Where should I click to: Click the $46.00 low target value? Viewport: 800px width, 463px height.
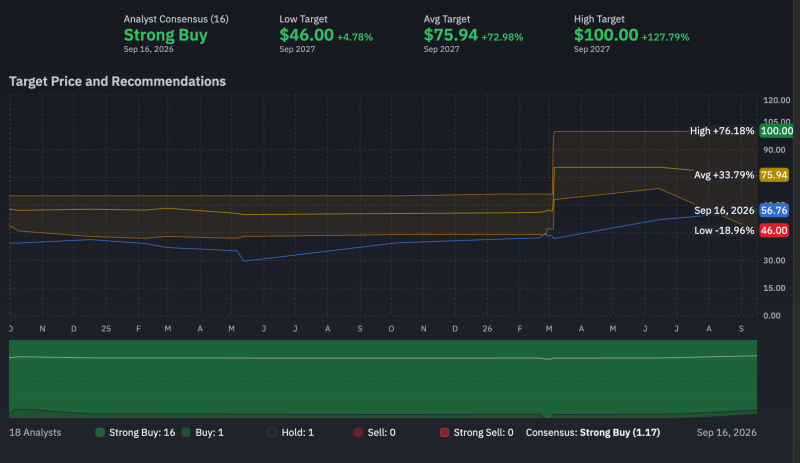click(306, 35)
